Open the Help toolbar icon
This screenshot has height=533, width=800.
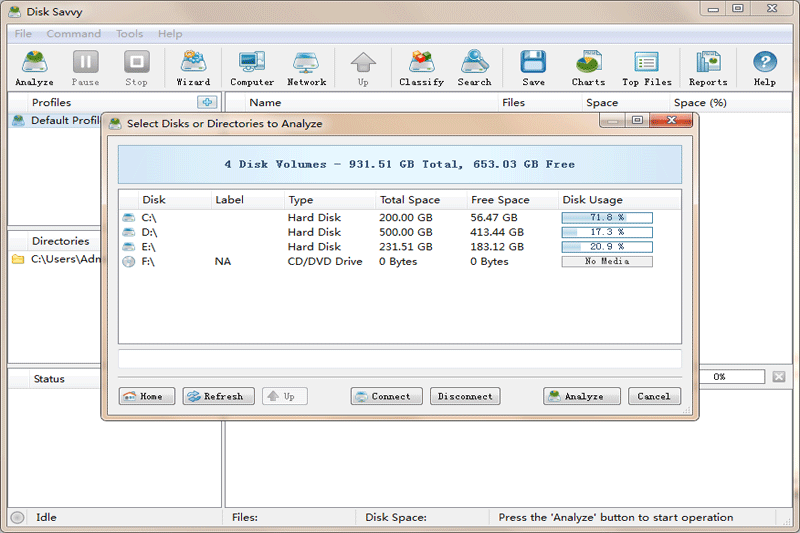click(x=764, y=68)
